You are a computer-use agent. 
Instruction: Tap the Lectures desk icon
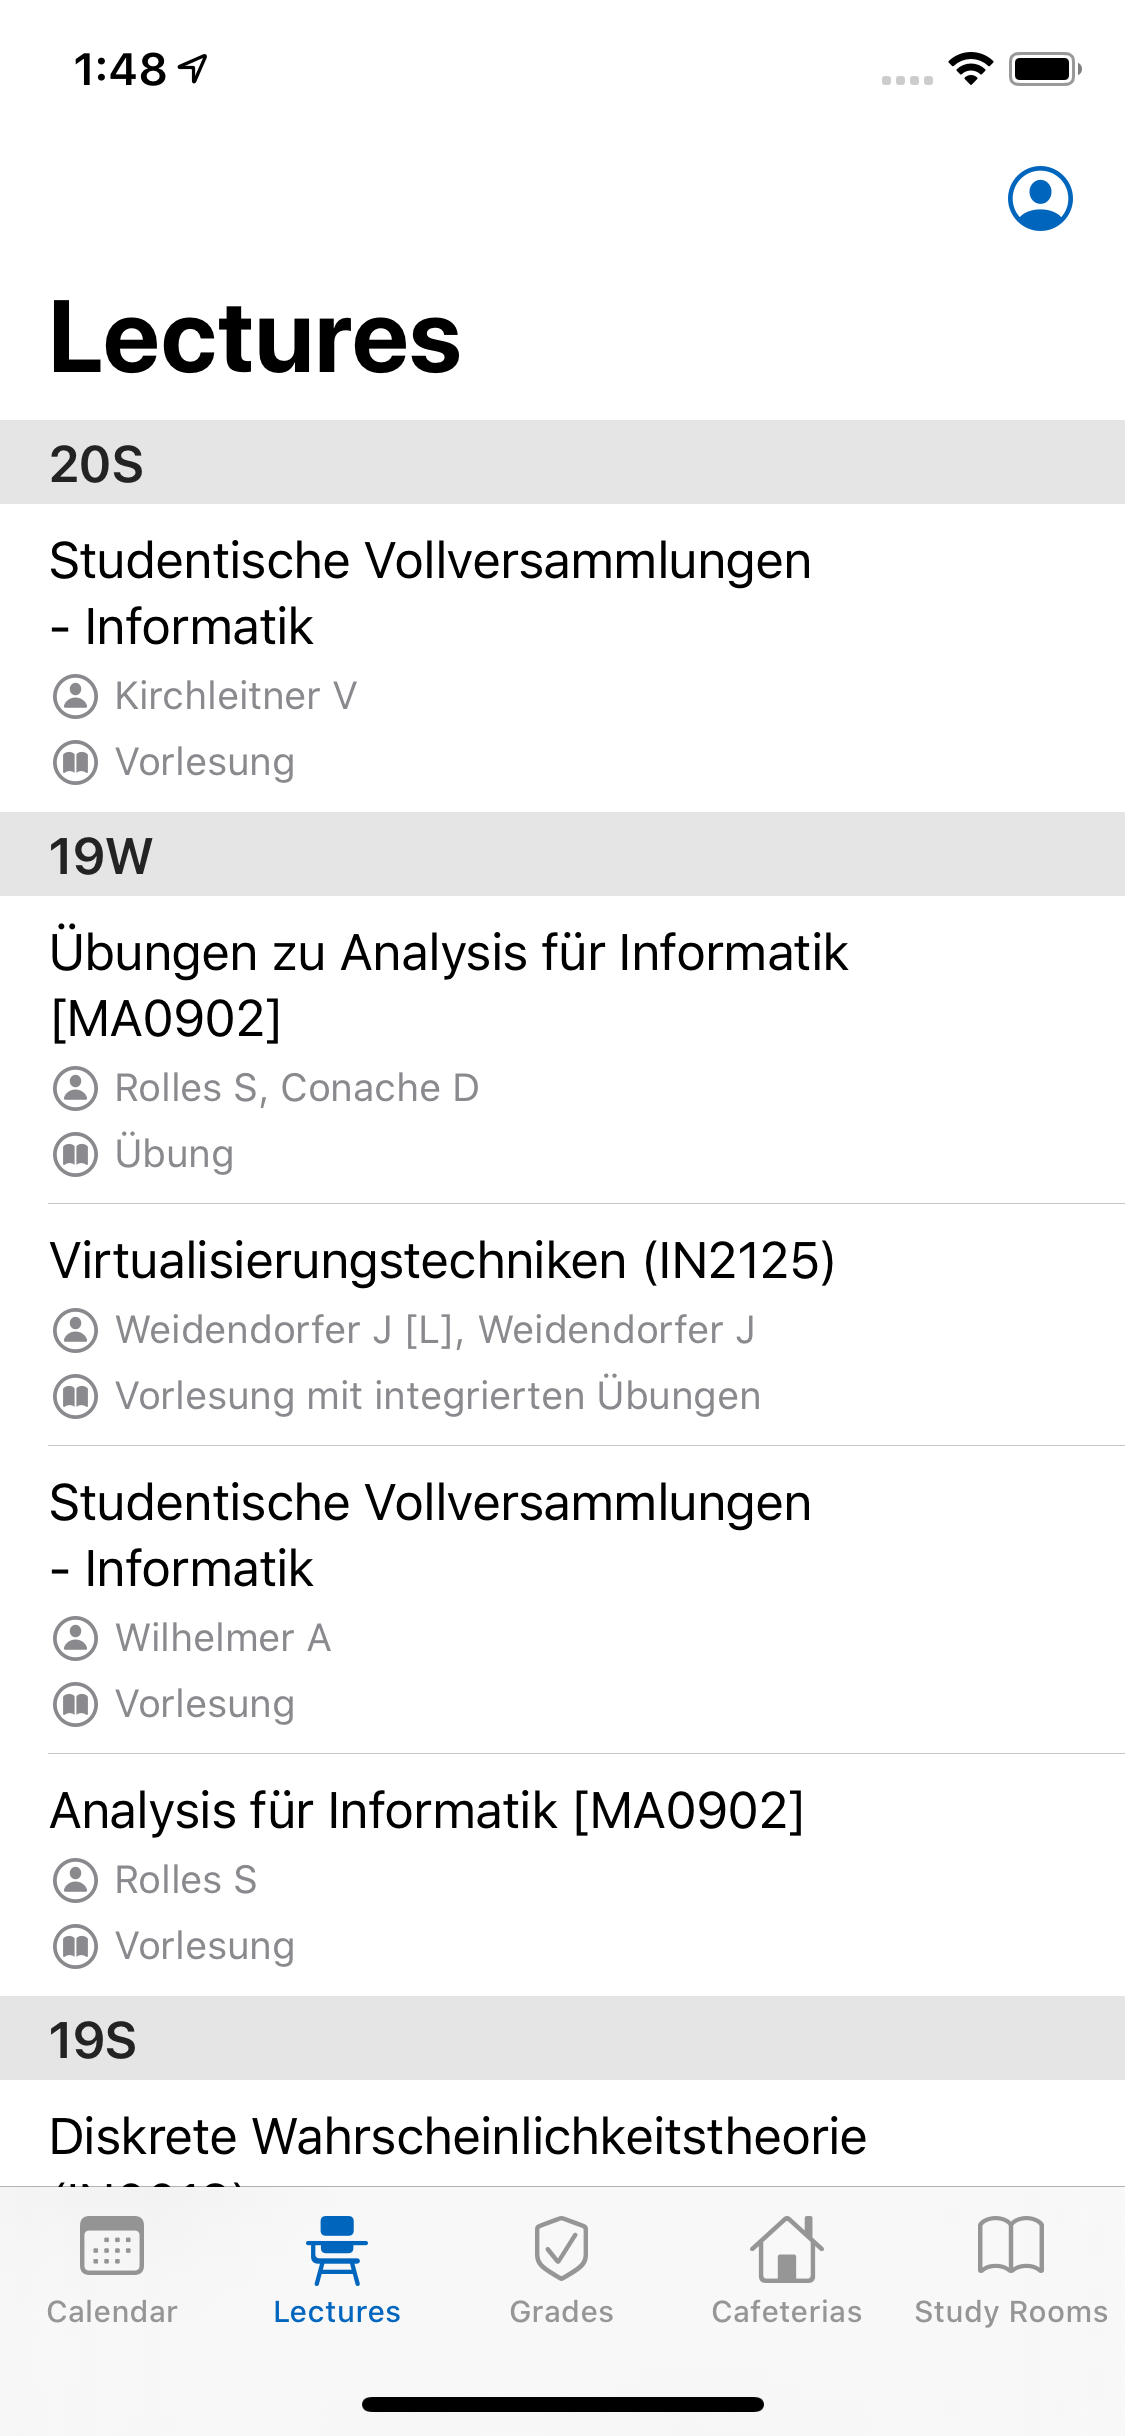[337, 2248]
